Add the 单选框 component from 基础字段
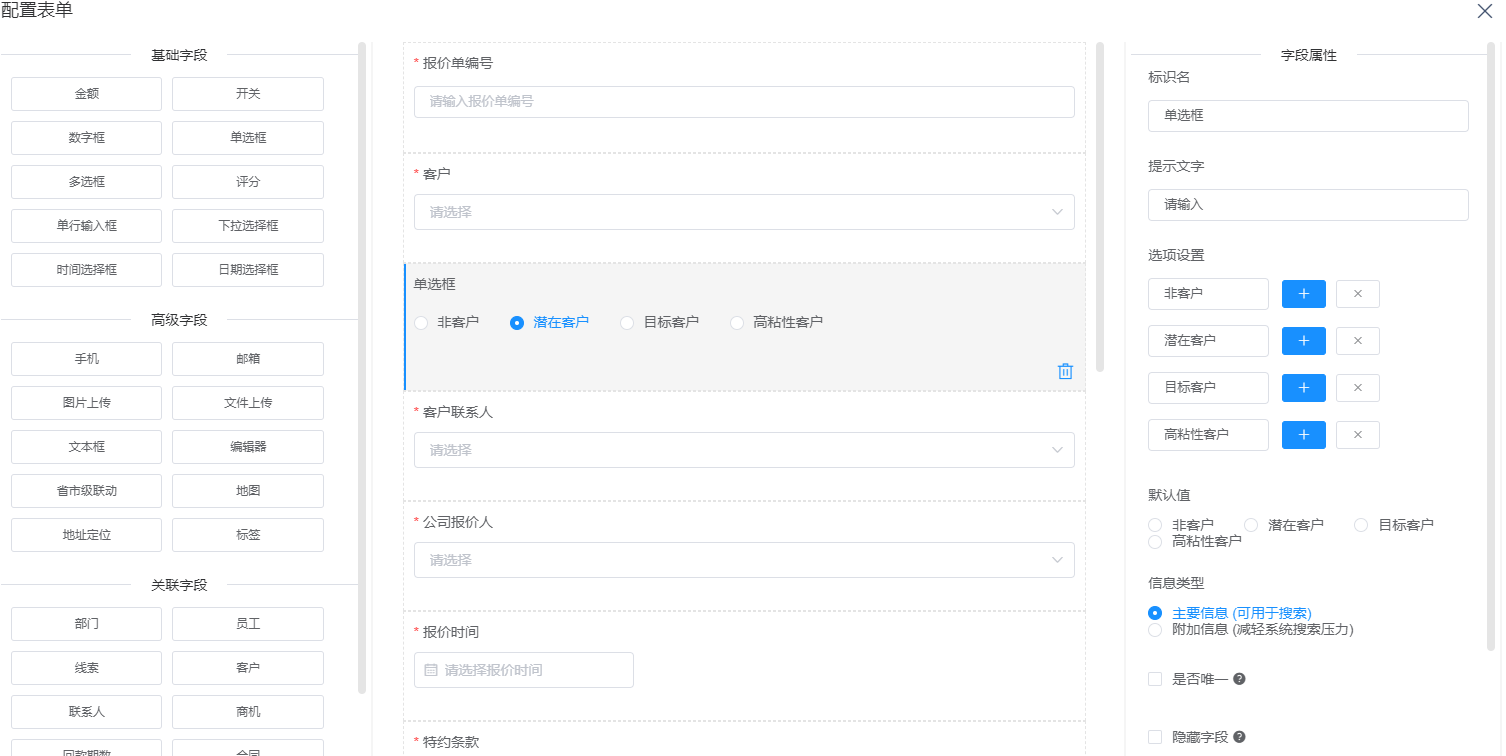 pos(248,138)
